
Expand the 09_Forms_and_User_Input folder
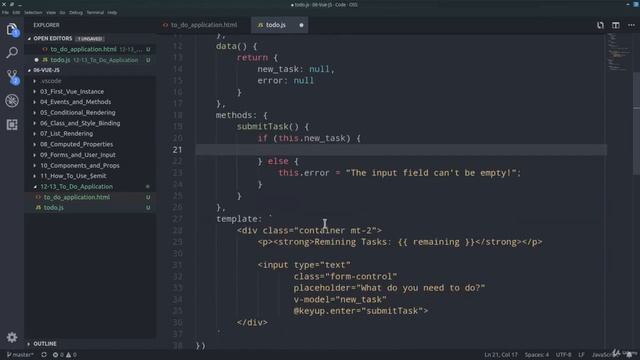coord(78,155)
